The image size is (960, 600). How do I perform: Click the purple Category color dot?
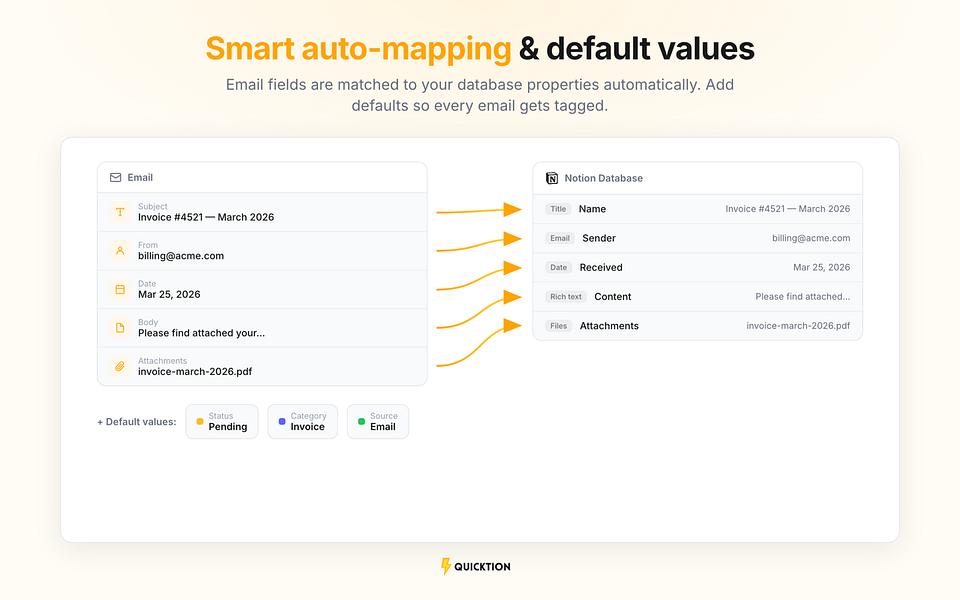[x=282, y=421]
